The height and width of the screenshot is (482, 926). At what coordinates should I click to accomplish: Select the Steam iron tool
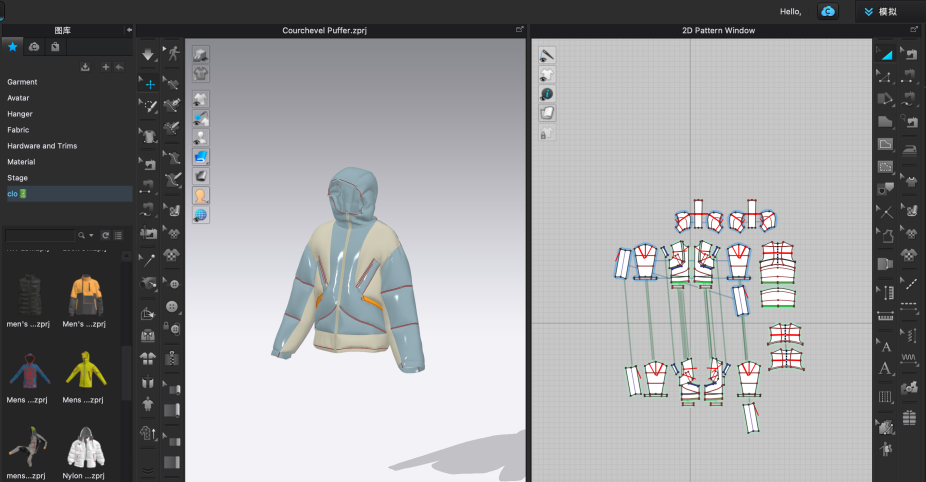tap(909, 148)
